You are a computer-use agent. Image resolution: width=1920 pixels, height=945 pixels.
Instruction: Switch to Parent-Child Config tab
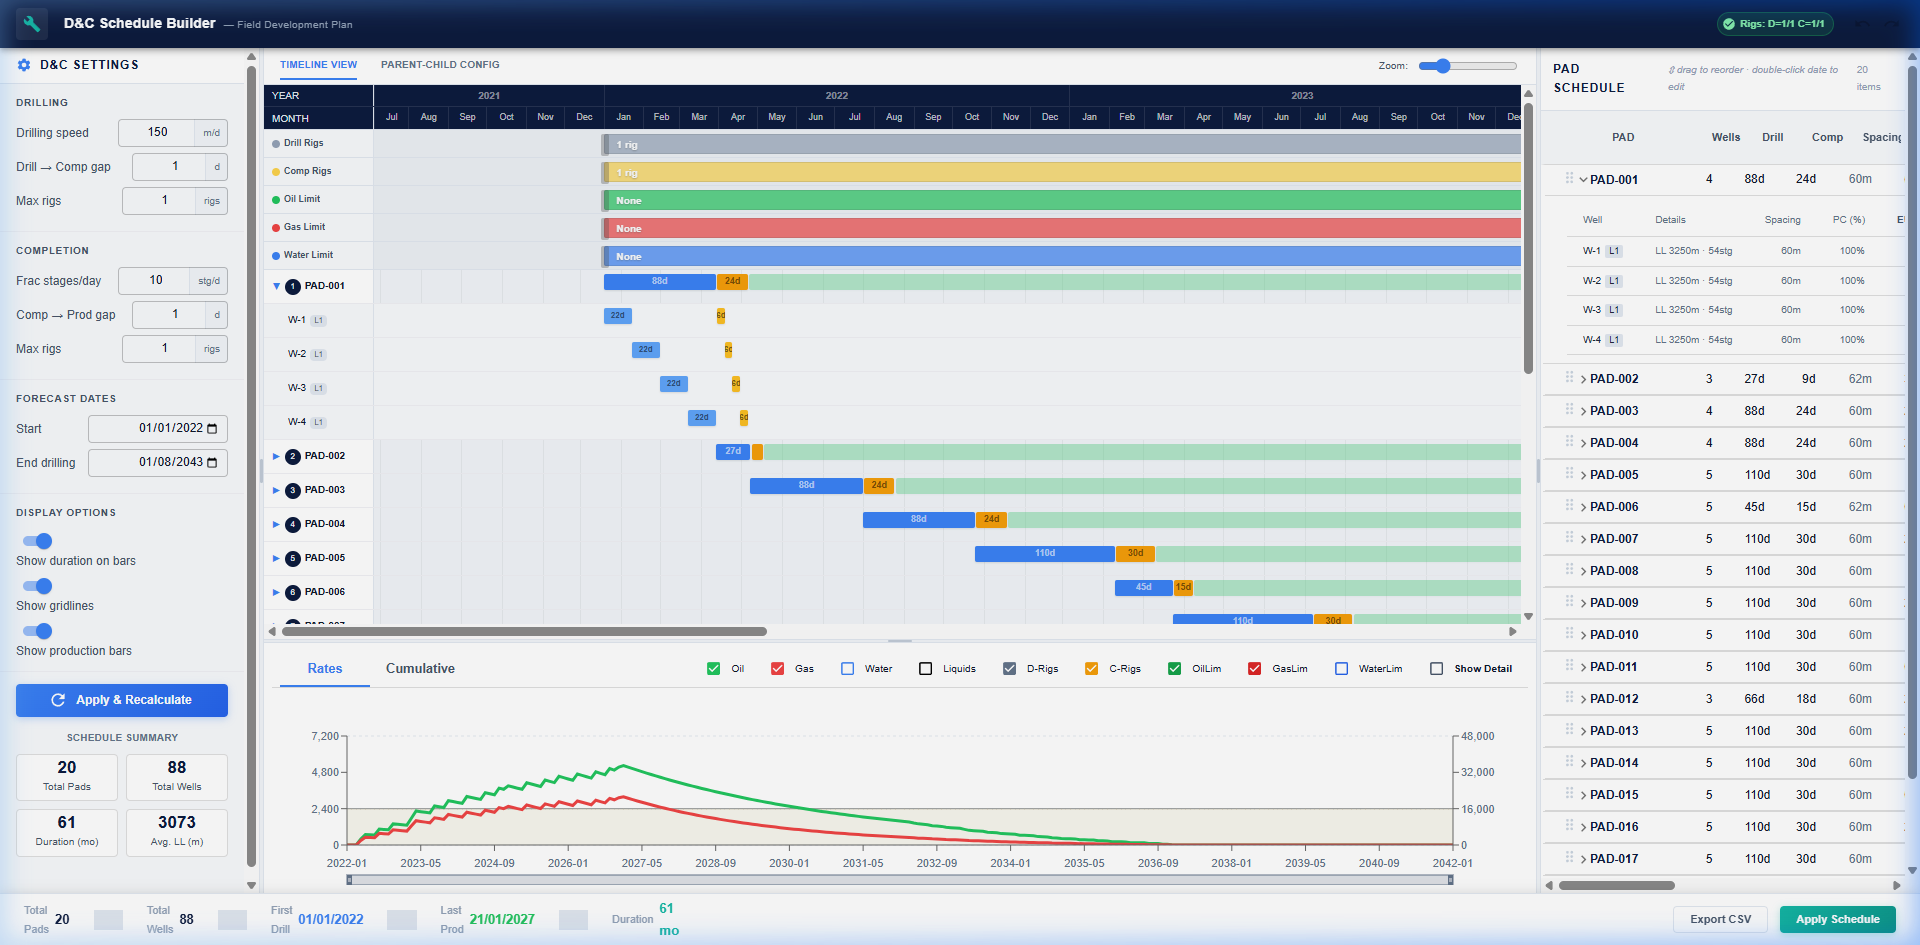point(440,65)
